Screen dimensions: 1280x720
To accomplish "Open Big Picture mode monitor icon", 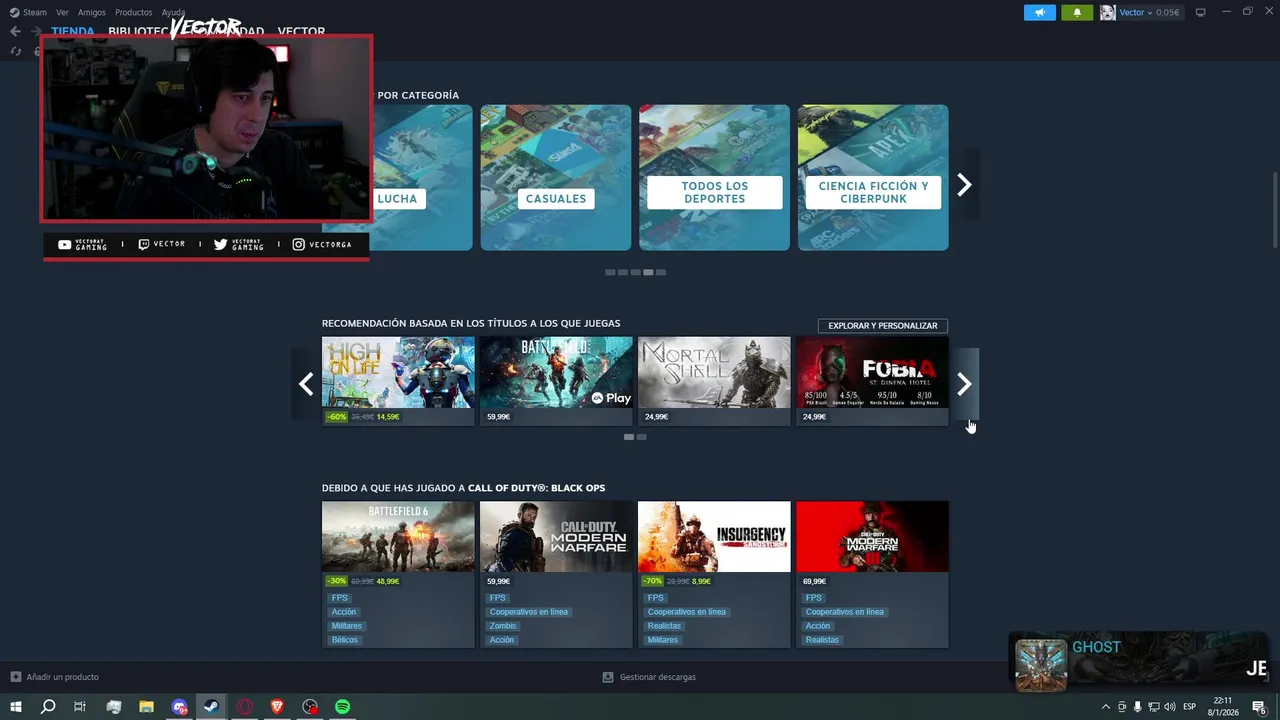I will (x=1201, y=12).
